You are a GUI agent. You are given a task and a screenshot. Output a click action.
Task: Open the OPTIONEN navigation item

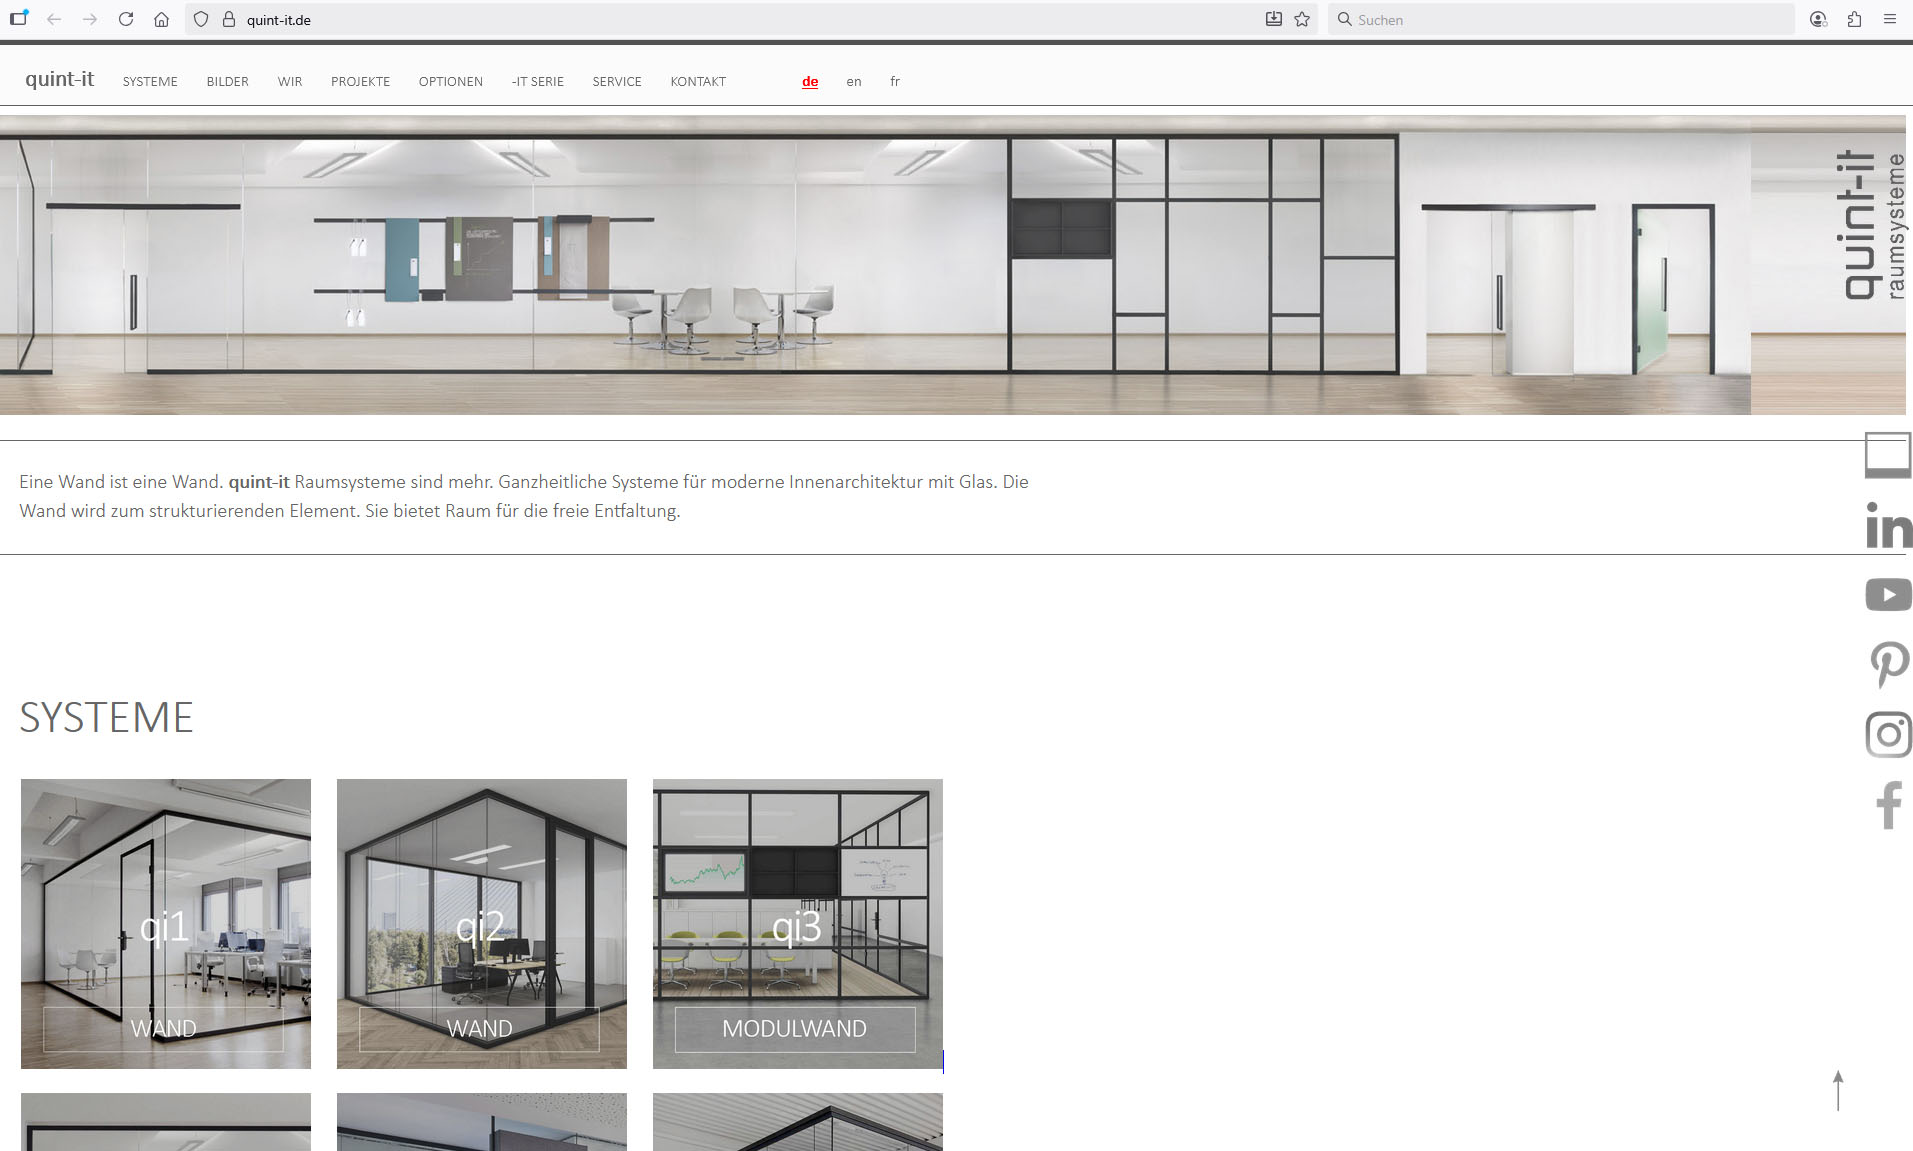[450, 82]
